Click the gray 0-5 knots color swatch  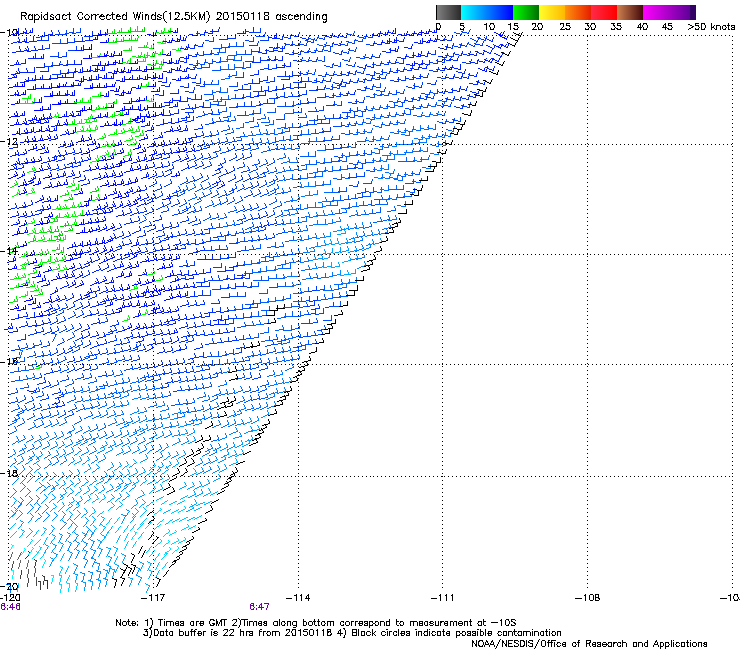coord(448,12)
